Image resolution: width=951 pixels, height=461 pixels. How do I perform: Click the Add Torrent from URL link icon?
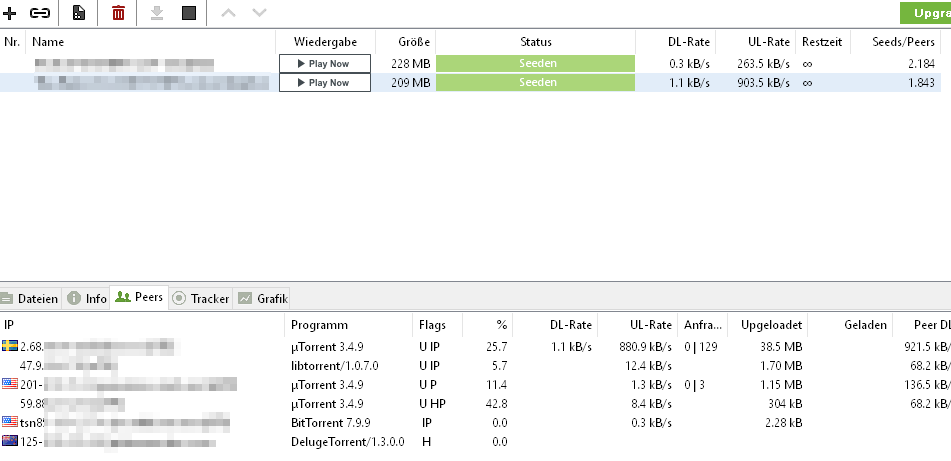pos(40,13)
